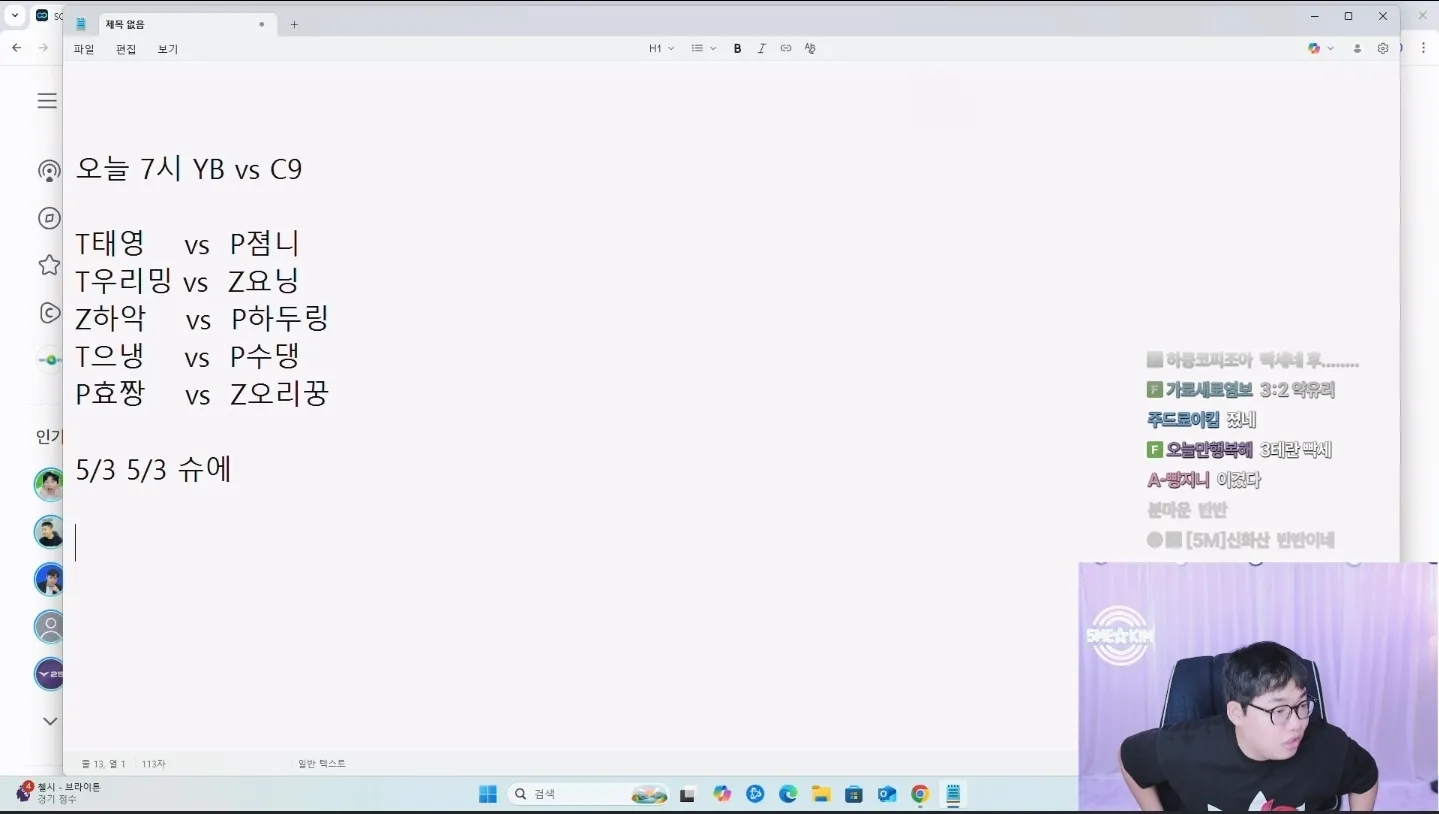
Task: Open the first streamer avatar in sidebar
Action: pos(48,484)
